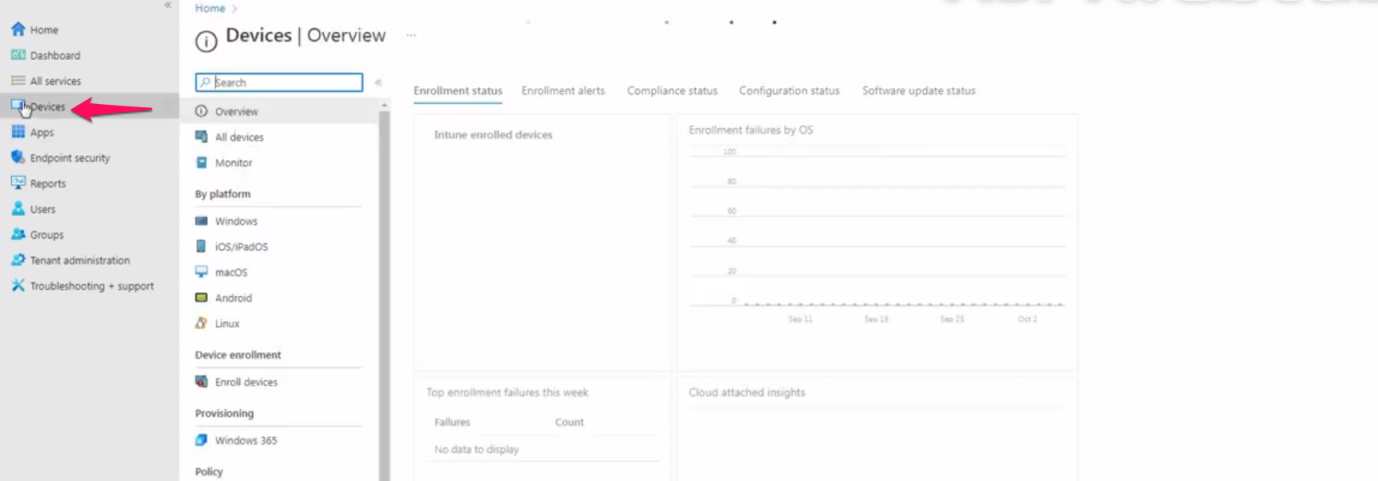Click scroll-up arrow of blade menu scrollbar
Image resolution: width=1378 pixels, height=481 pixels.
[384, 104]
